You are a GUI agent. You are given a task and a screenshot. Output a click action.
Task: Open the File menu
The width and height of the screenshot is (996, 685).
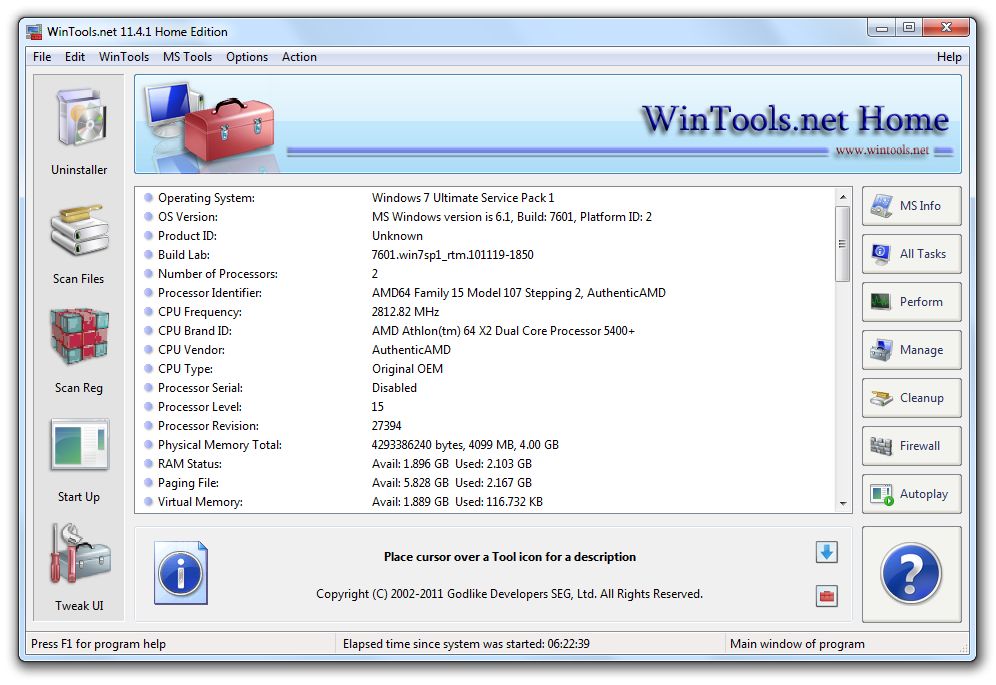[x=42, y=57]
